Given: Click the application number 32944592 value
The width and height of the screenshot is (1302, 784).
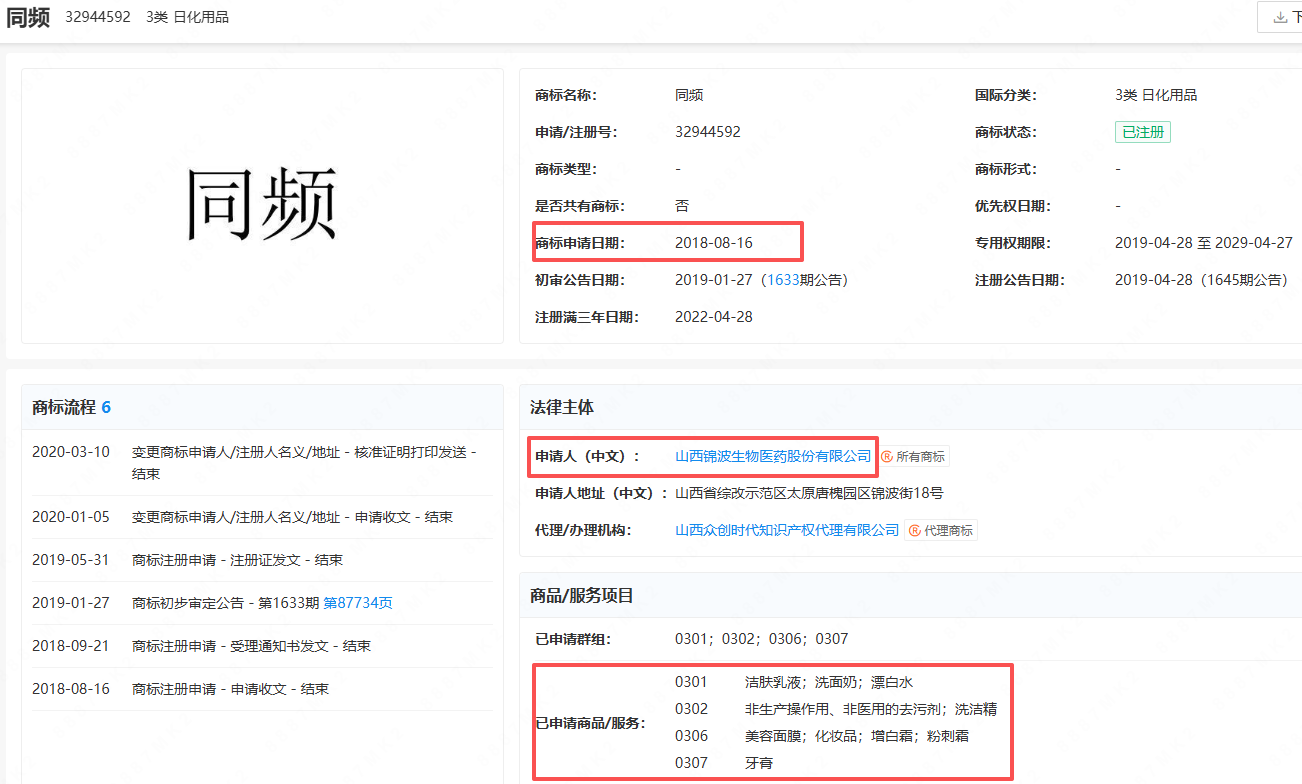Looking at the screenshot, I should (x=708, y=132).
